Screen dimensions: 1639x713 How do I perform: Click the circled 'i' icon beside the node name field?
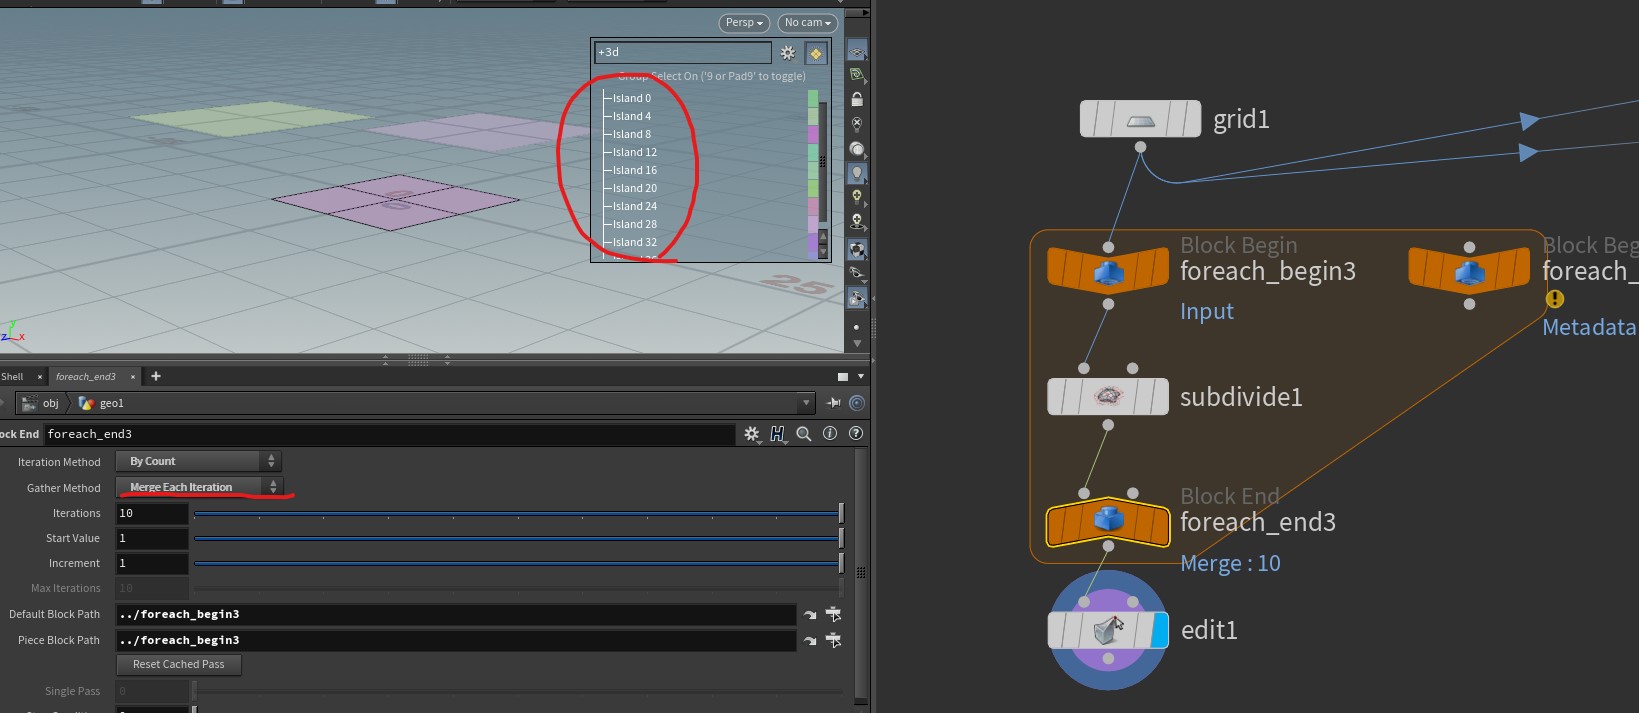pyautogui.click(x=830, y=433)
